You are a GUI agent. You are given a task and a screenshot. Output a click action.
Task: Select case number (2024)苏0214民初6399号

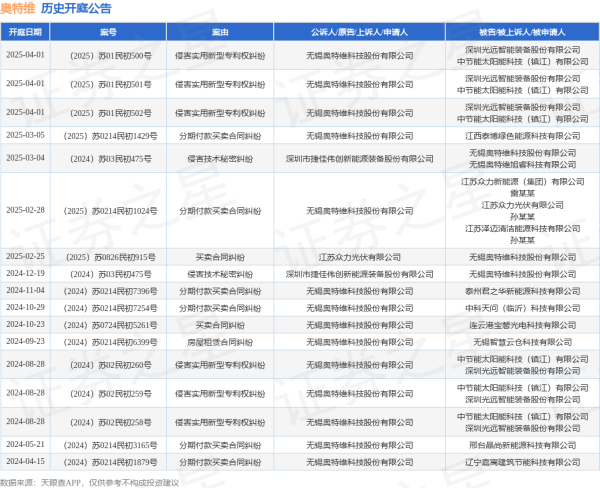coord(110,342)
